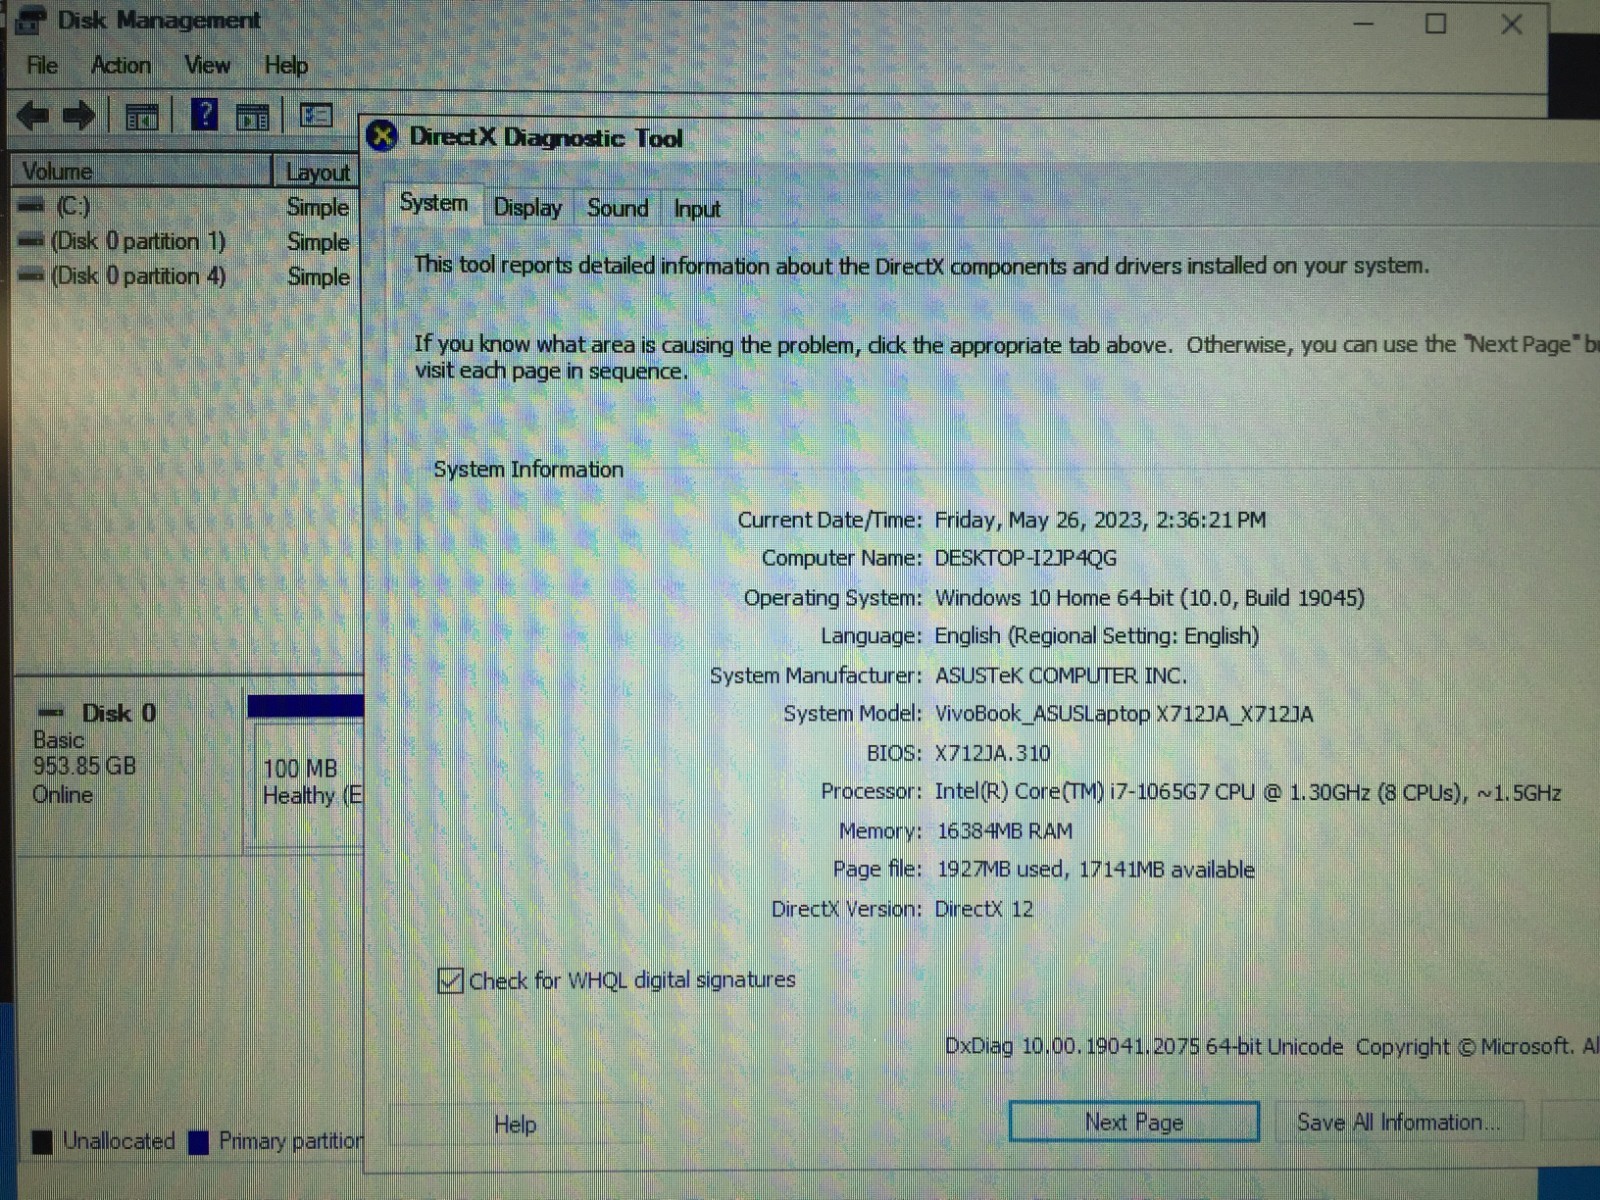Switch to the Display tab
Image resolution: width=1600 pixels, height=1200 pixels.
(528, 208)
